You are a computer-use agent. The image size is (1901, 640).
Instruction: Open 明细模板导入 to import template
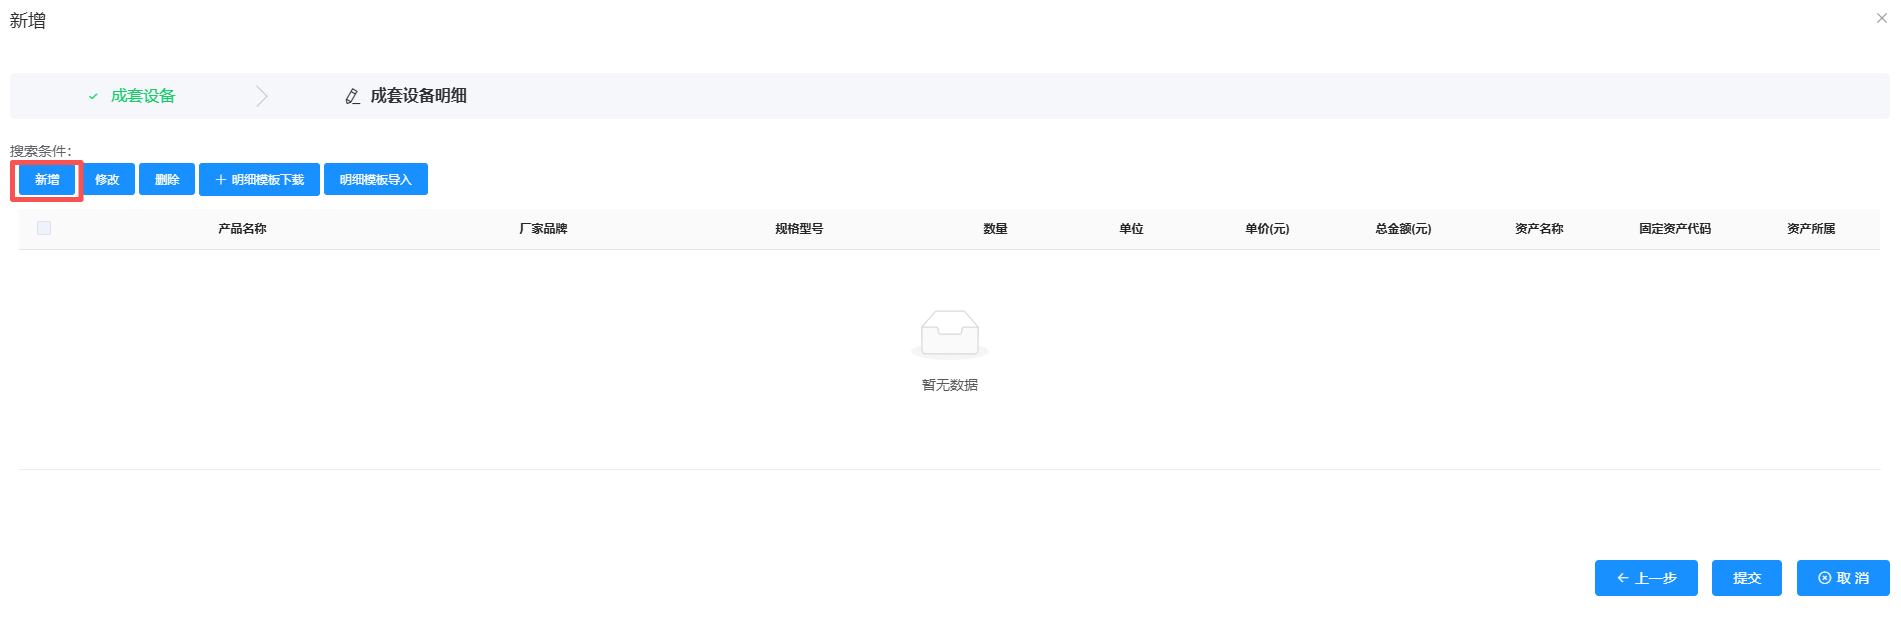click(375, 180)
